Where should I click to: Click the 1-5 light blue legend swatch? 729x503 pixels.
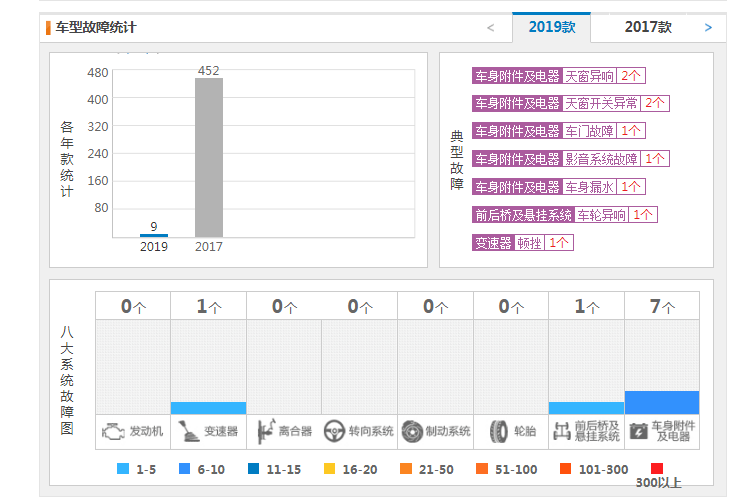tap(123, 469)
